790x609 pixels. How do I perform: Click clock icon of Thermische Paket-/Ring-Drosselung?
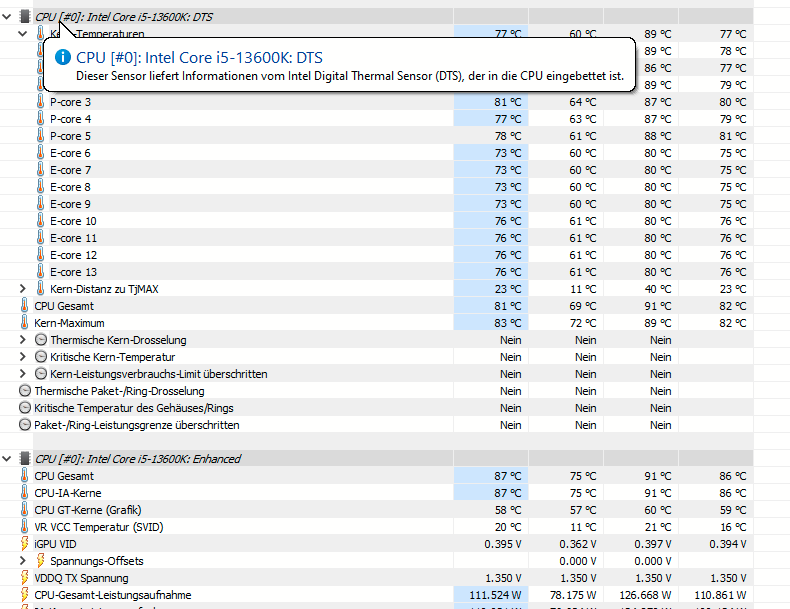coord(25,391)
